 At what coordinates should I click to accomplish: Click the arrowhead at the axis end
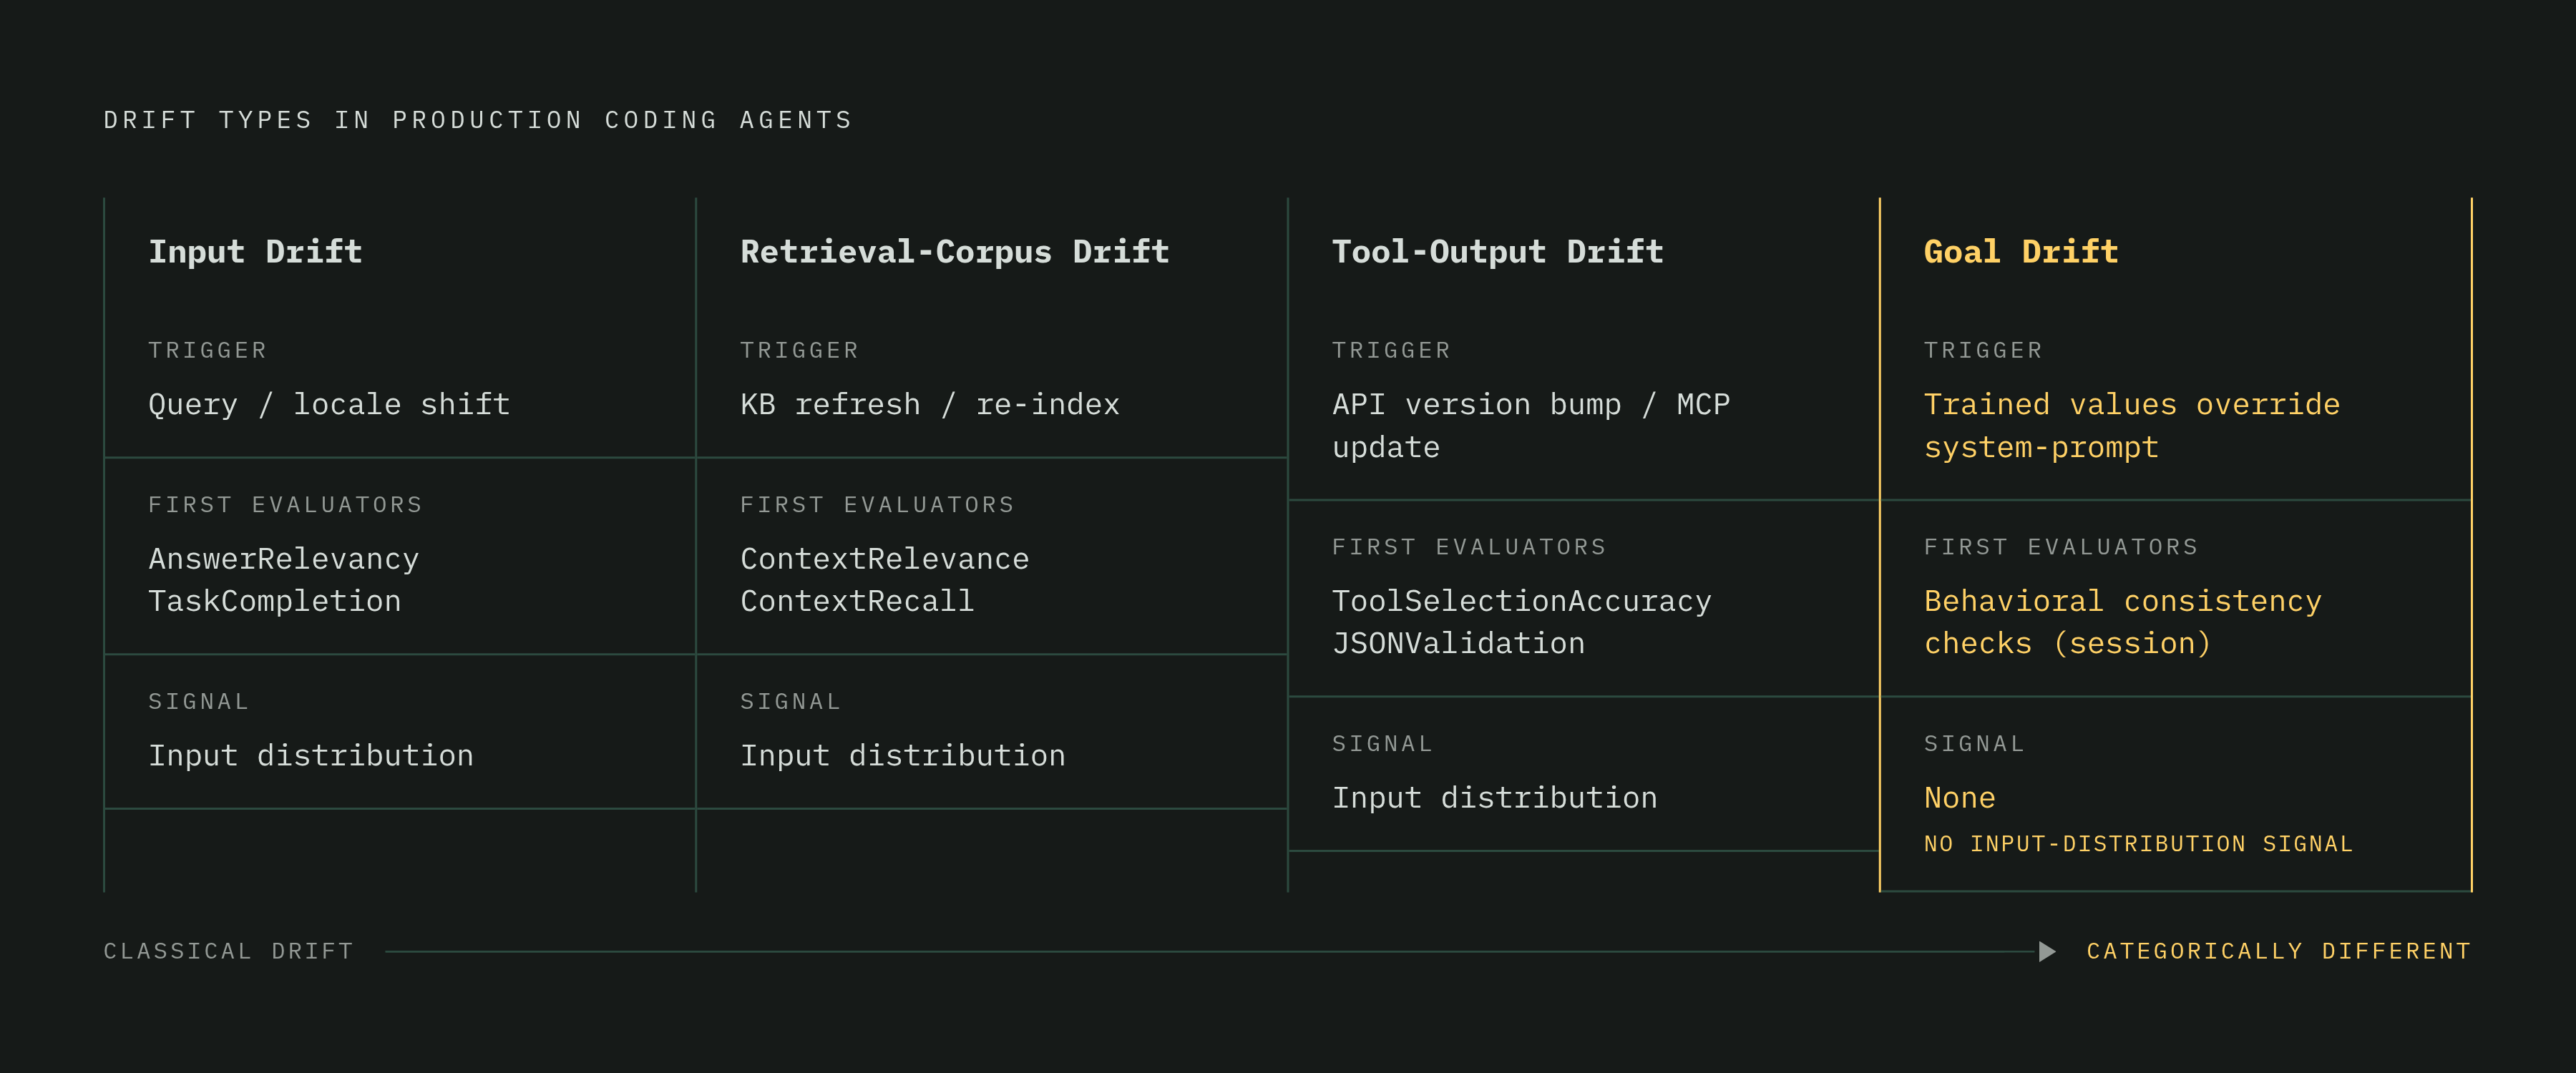click(x=2047, y=951)
